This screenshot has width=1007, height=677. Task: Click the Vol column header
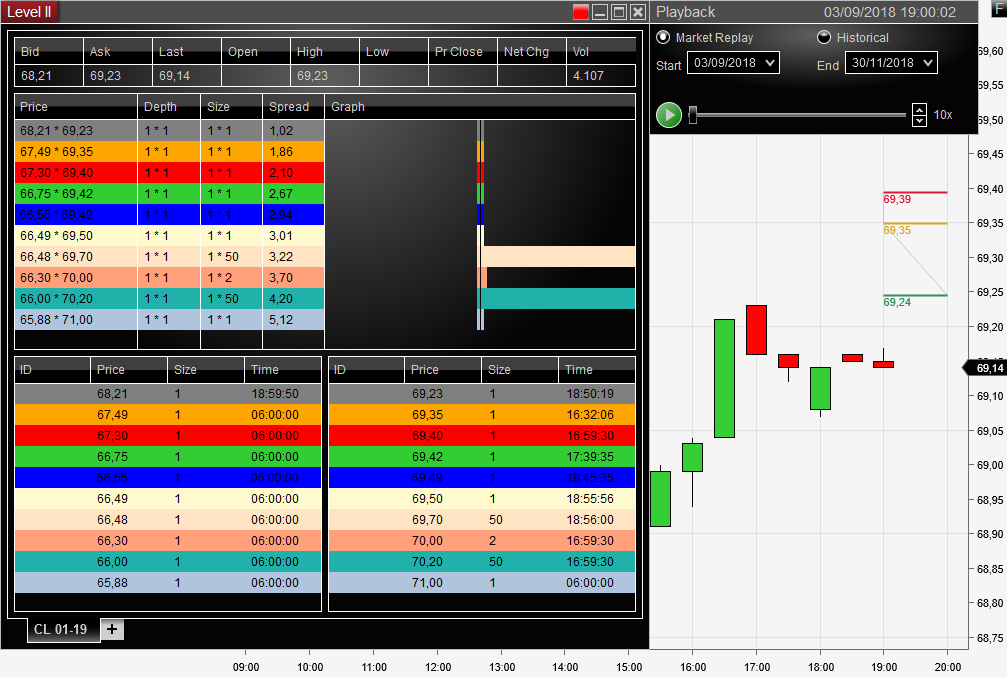tap(601, 51)
